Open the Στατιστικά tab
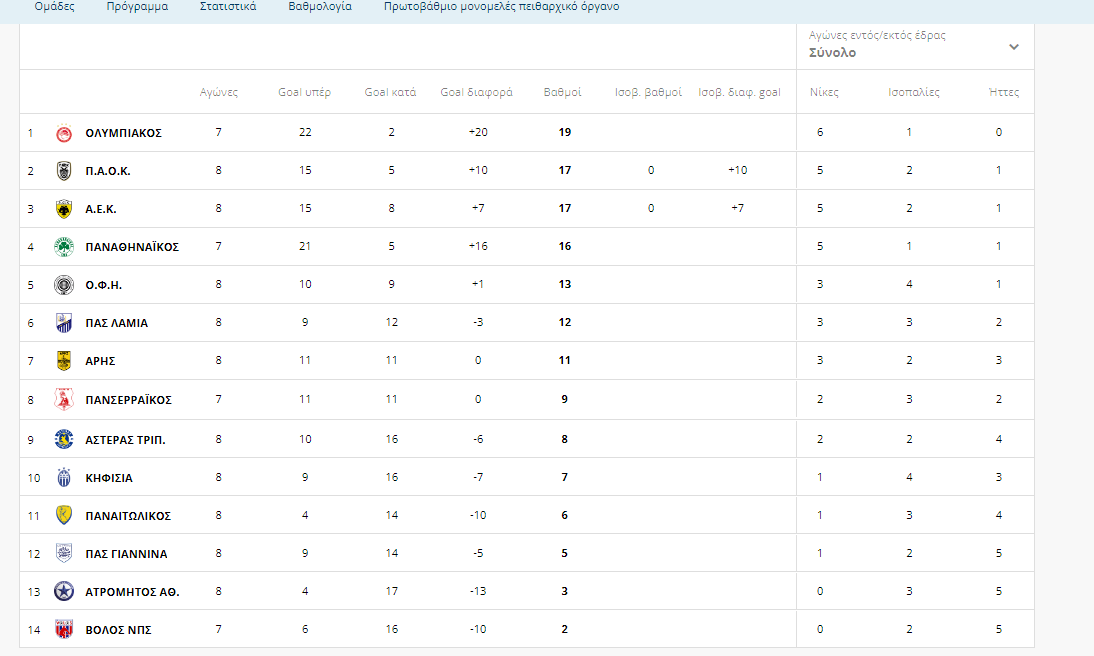 click(x=228, y=6)
